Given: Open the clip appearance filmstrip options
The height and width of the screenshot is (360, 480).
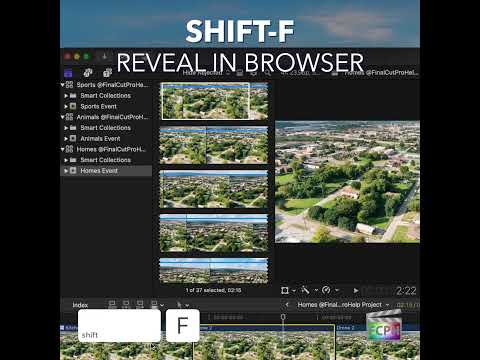Looking at the screenshot, I should coord(240,73).
